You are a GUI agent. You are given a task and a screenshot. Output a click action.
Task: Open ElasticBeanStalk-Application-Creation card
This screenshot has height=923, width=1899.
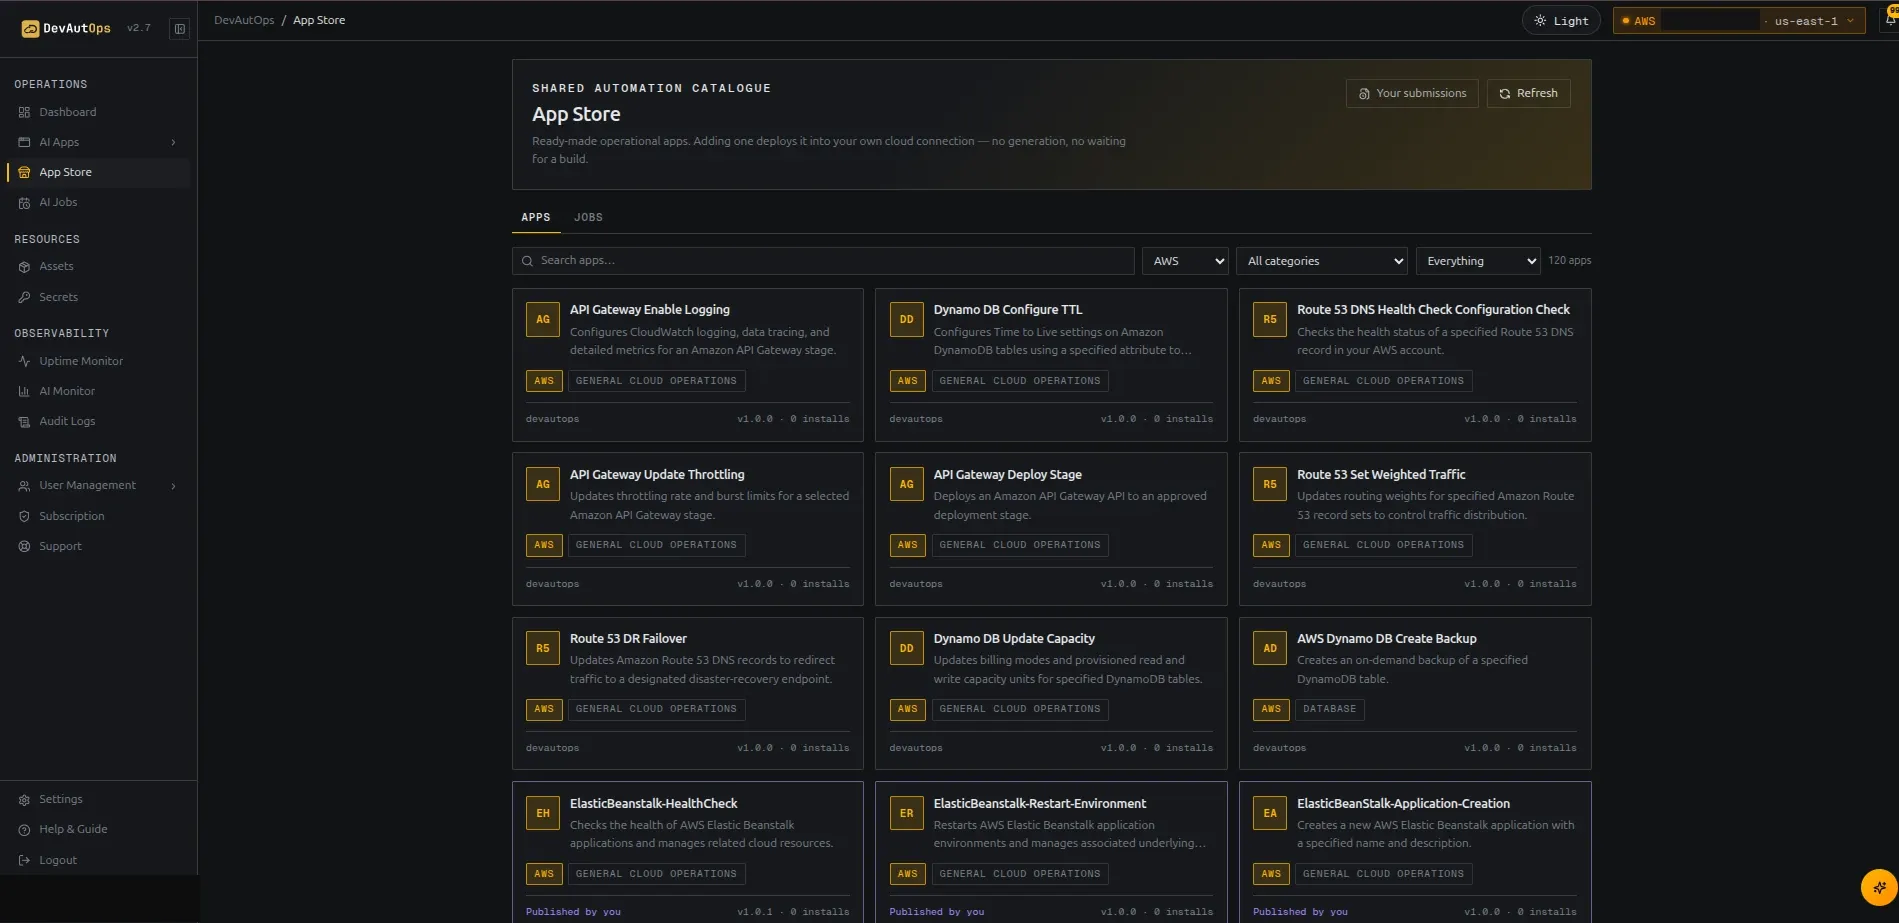coord(1415,852)
